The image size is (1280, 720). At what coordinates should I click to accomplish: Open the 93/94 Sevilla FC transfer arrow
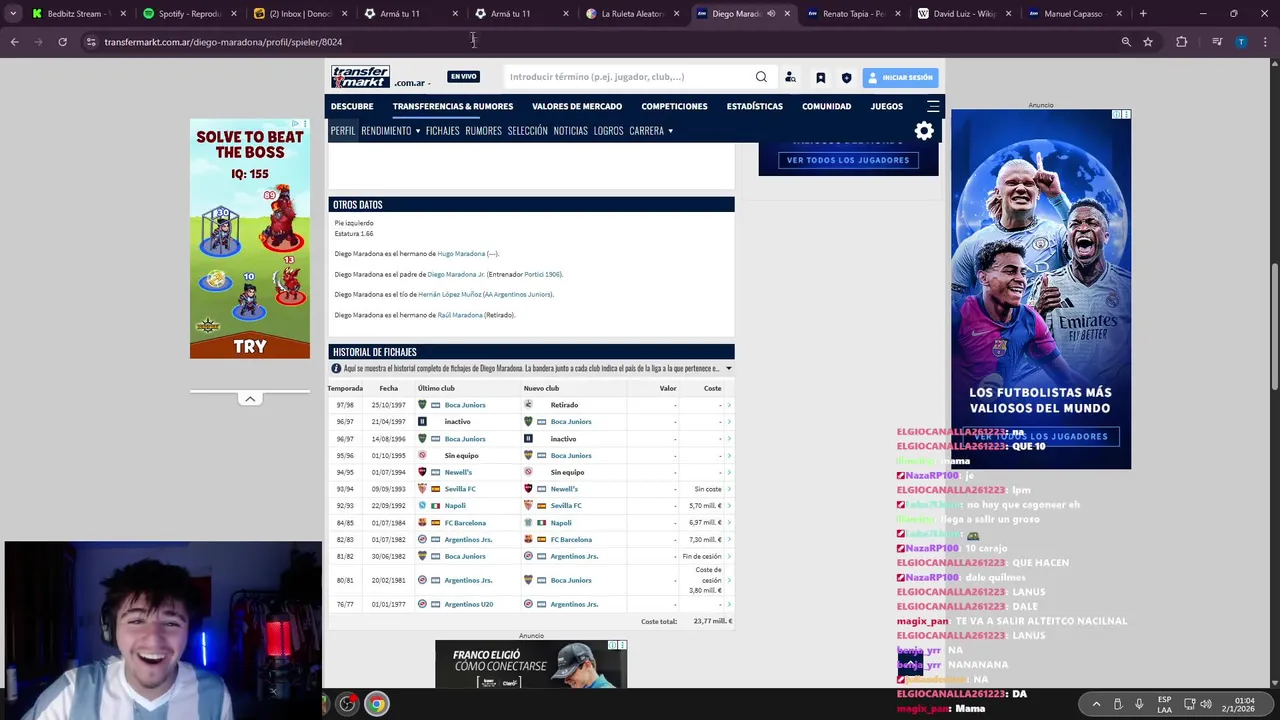pyautogui.click(x=729, y=489)
